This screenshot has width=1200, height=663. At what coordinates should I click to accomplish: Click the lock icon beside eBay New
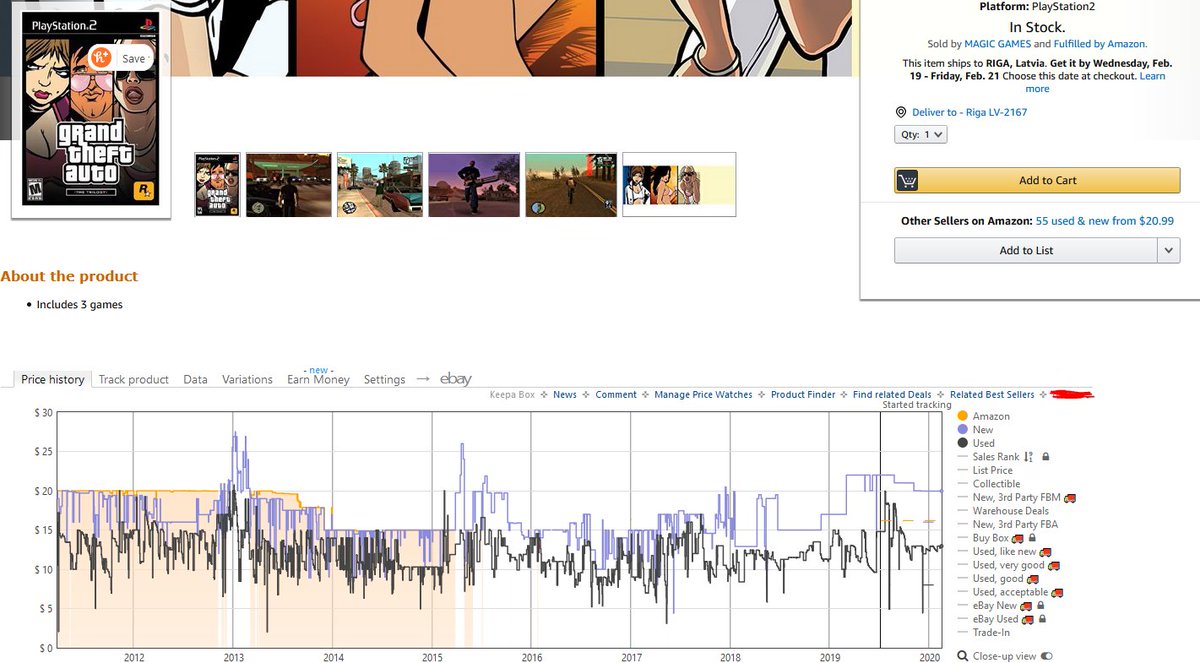1040,605
